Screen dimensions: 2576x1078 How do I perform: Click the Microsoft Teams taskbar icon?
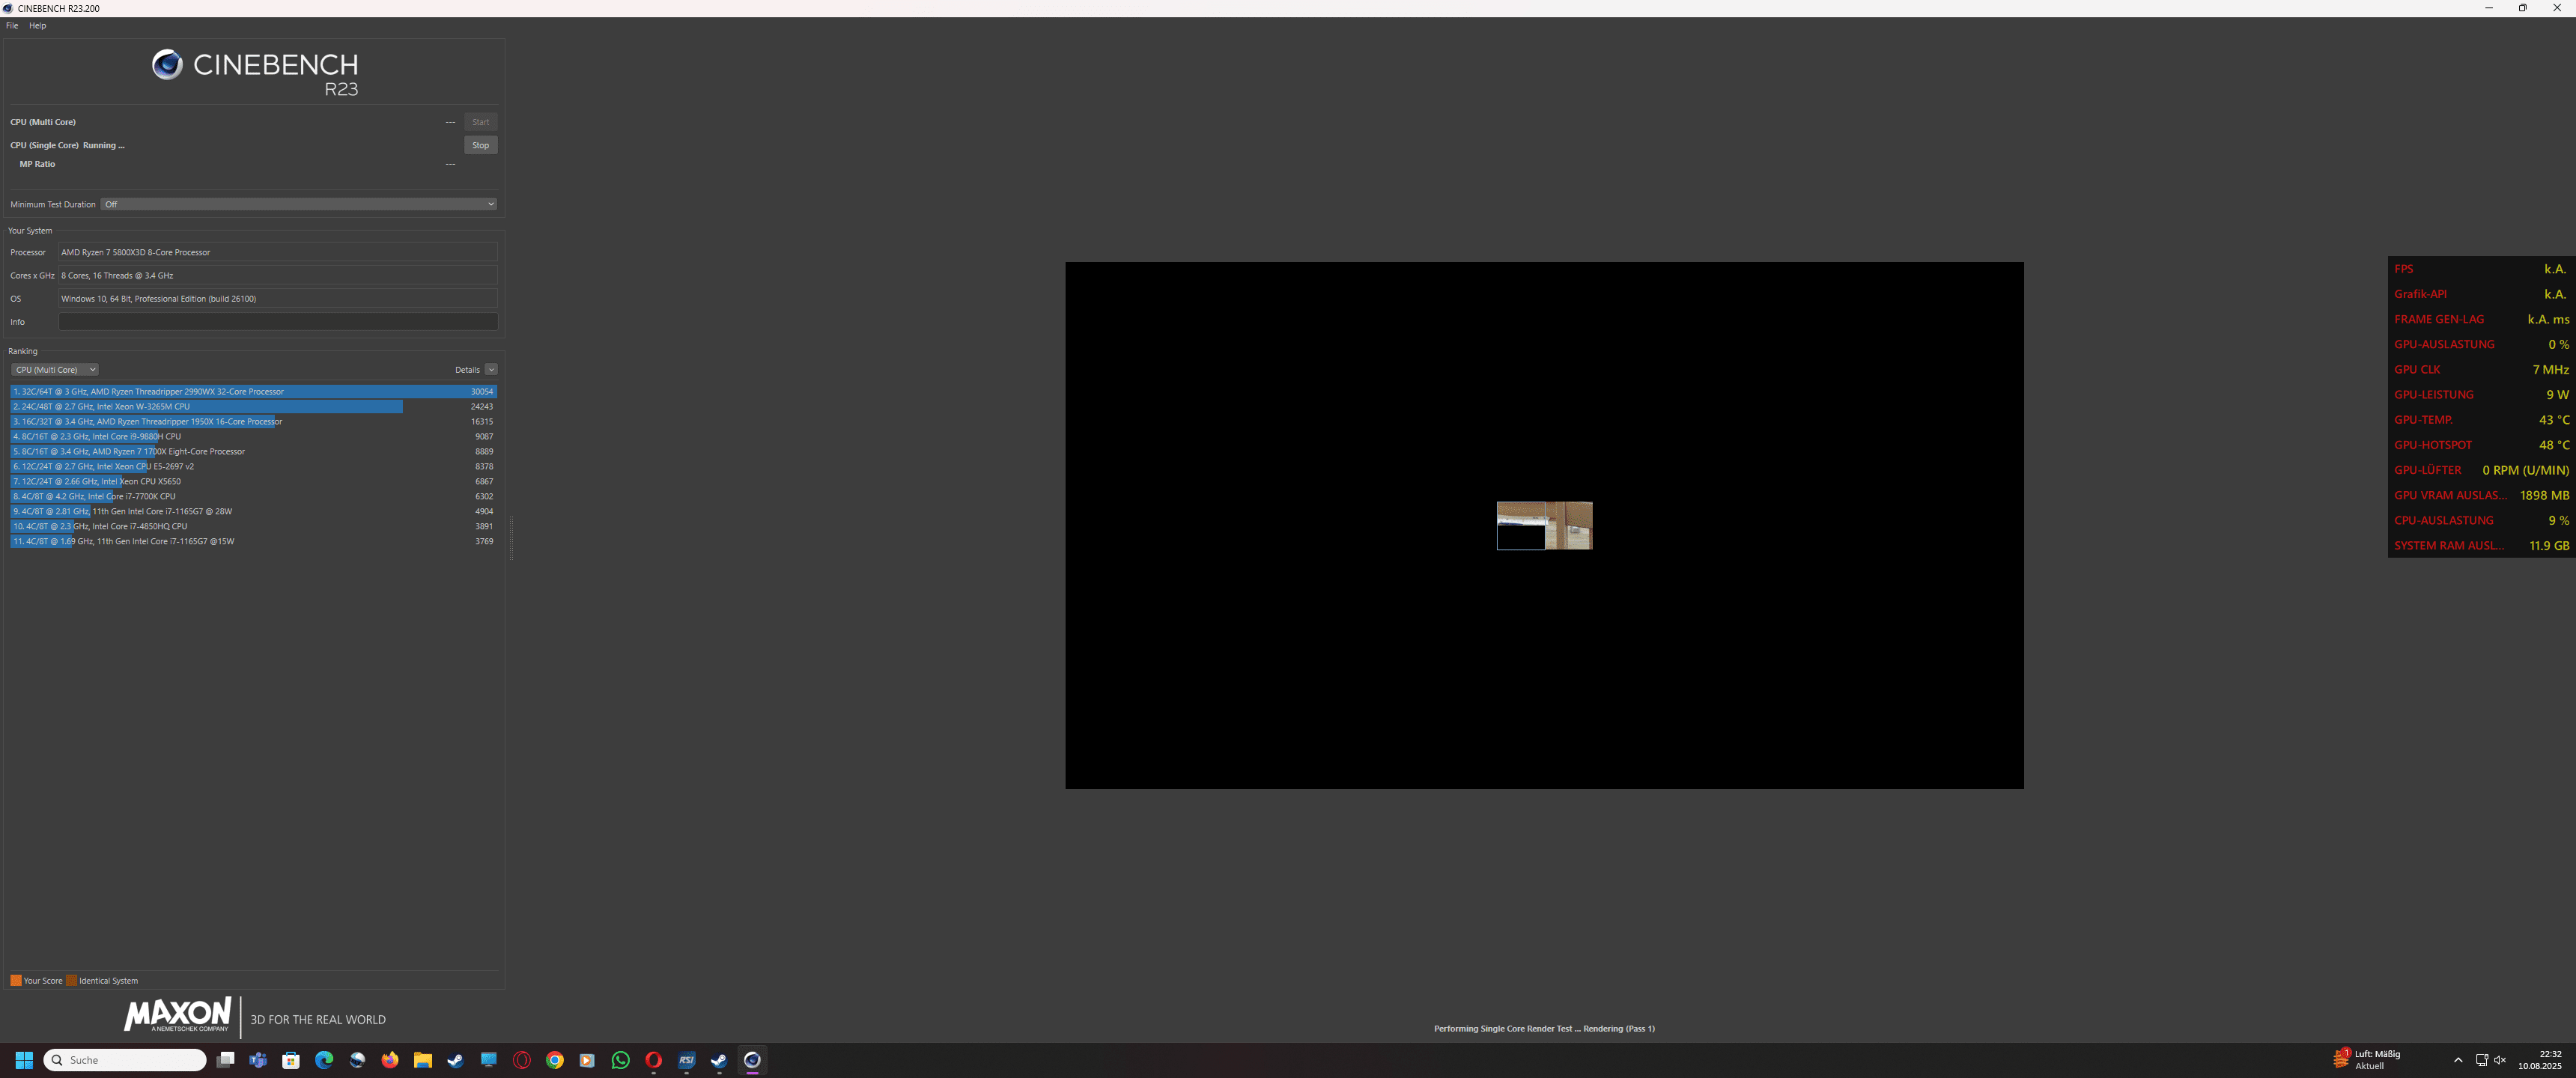(x=258, y=1060)
